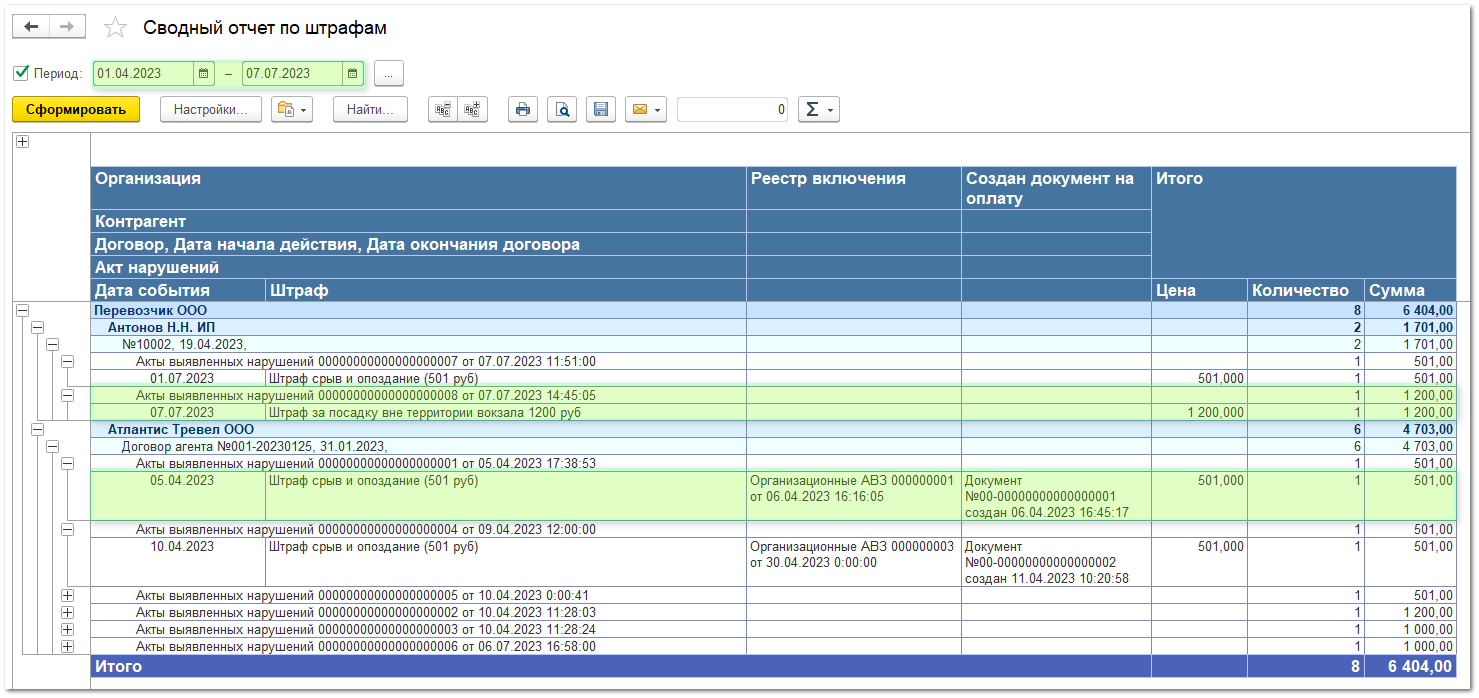Open calendar for start date 01.04.2023
The width and height of the screenshot is (1479, 698).
pos(203,73)
